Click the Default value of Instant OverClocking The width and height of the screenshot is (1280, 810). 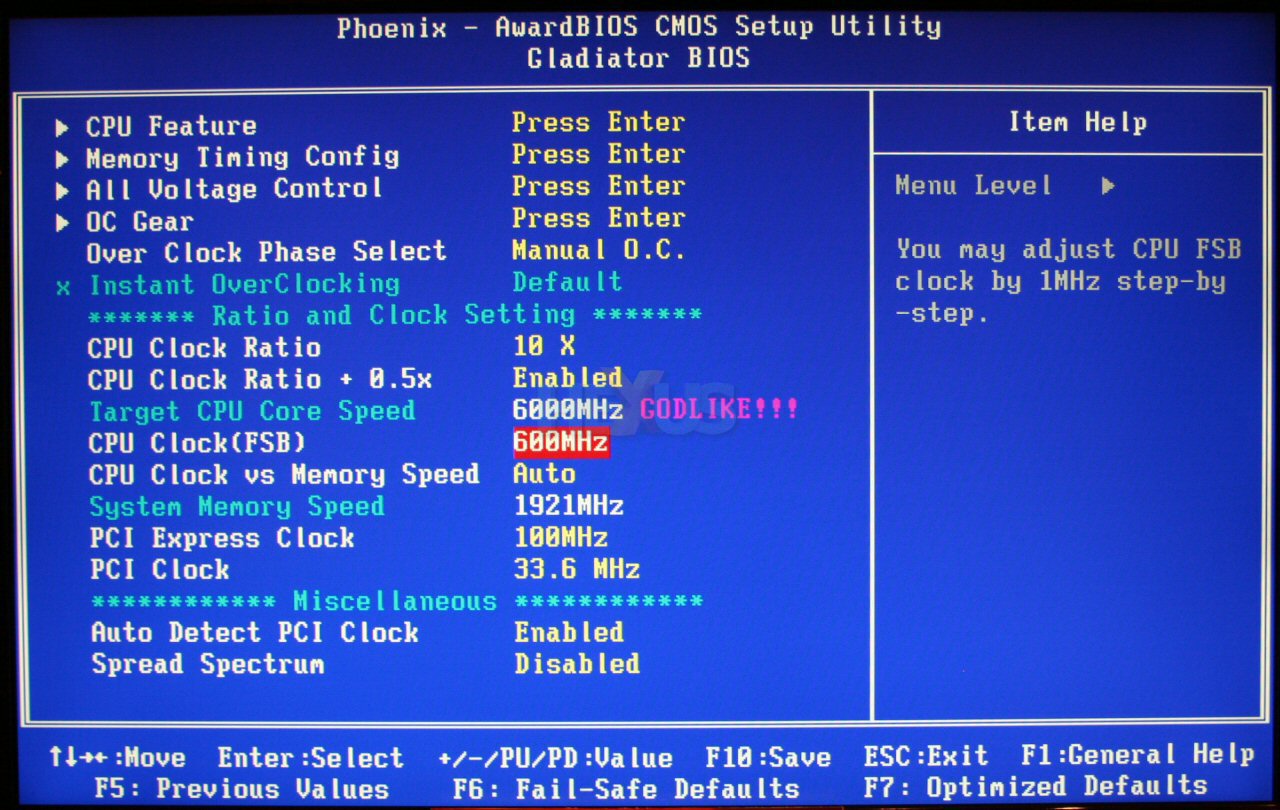567,283
